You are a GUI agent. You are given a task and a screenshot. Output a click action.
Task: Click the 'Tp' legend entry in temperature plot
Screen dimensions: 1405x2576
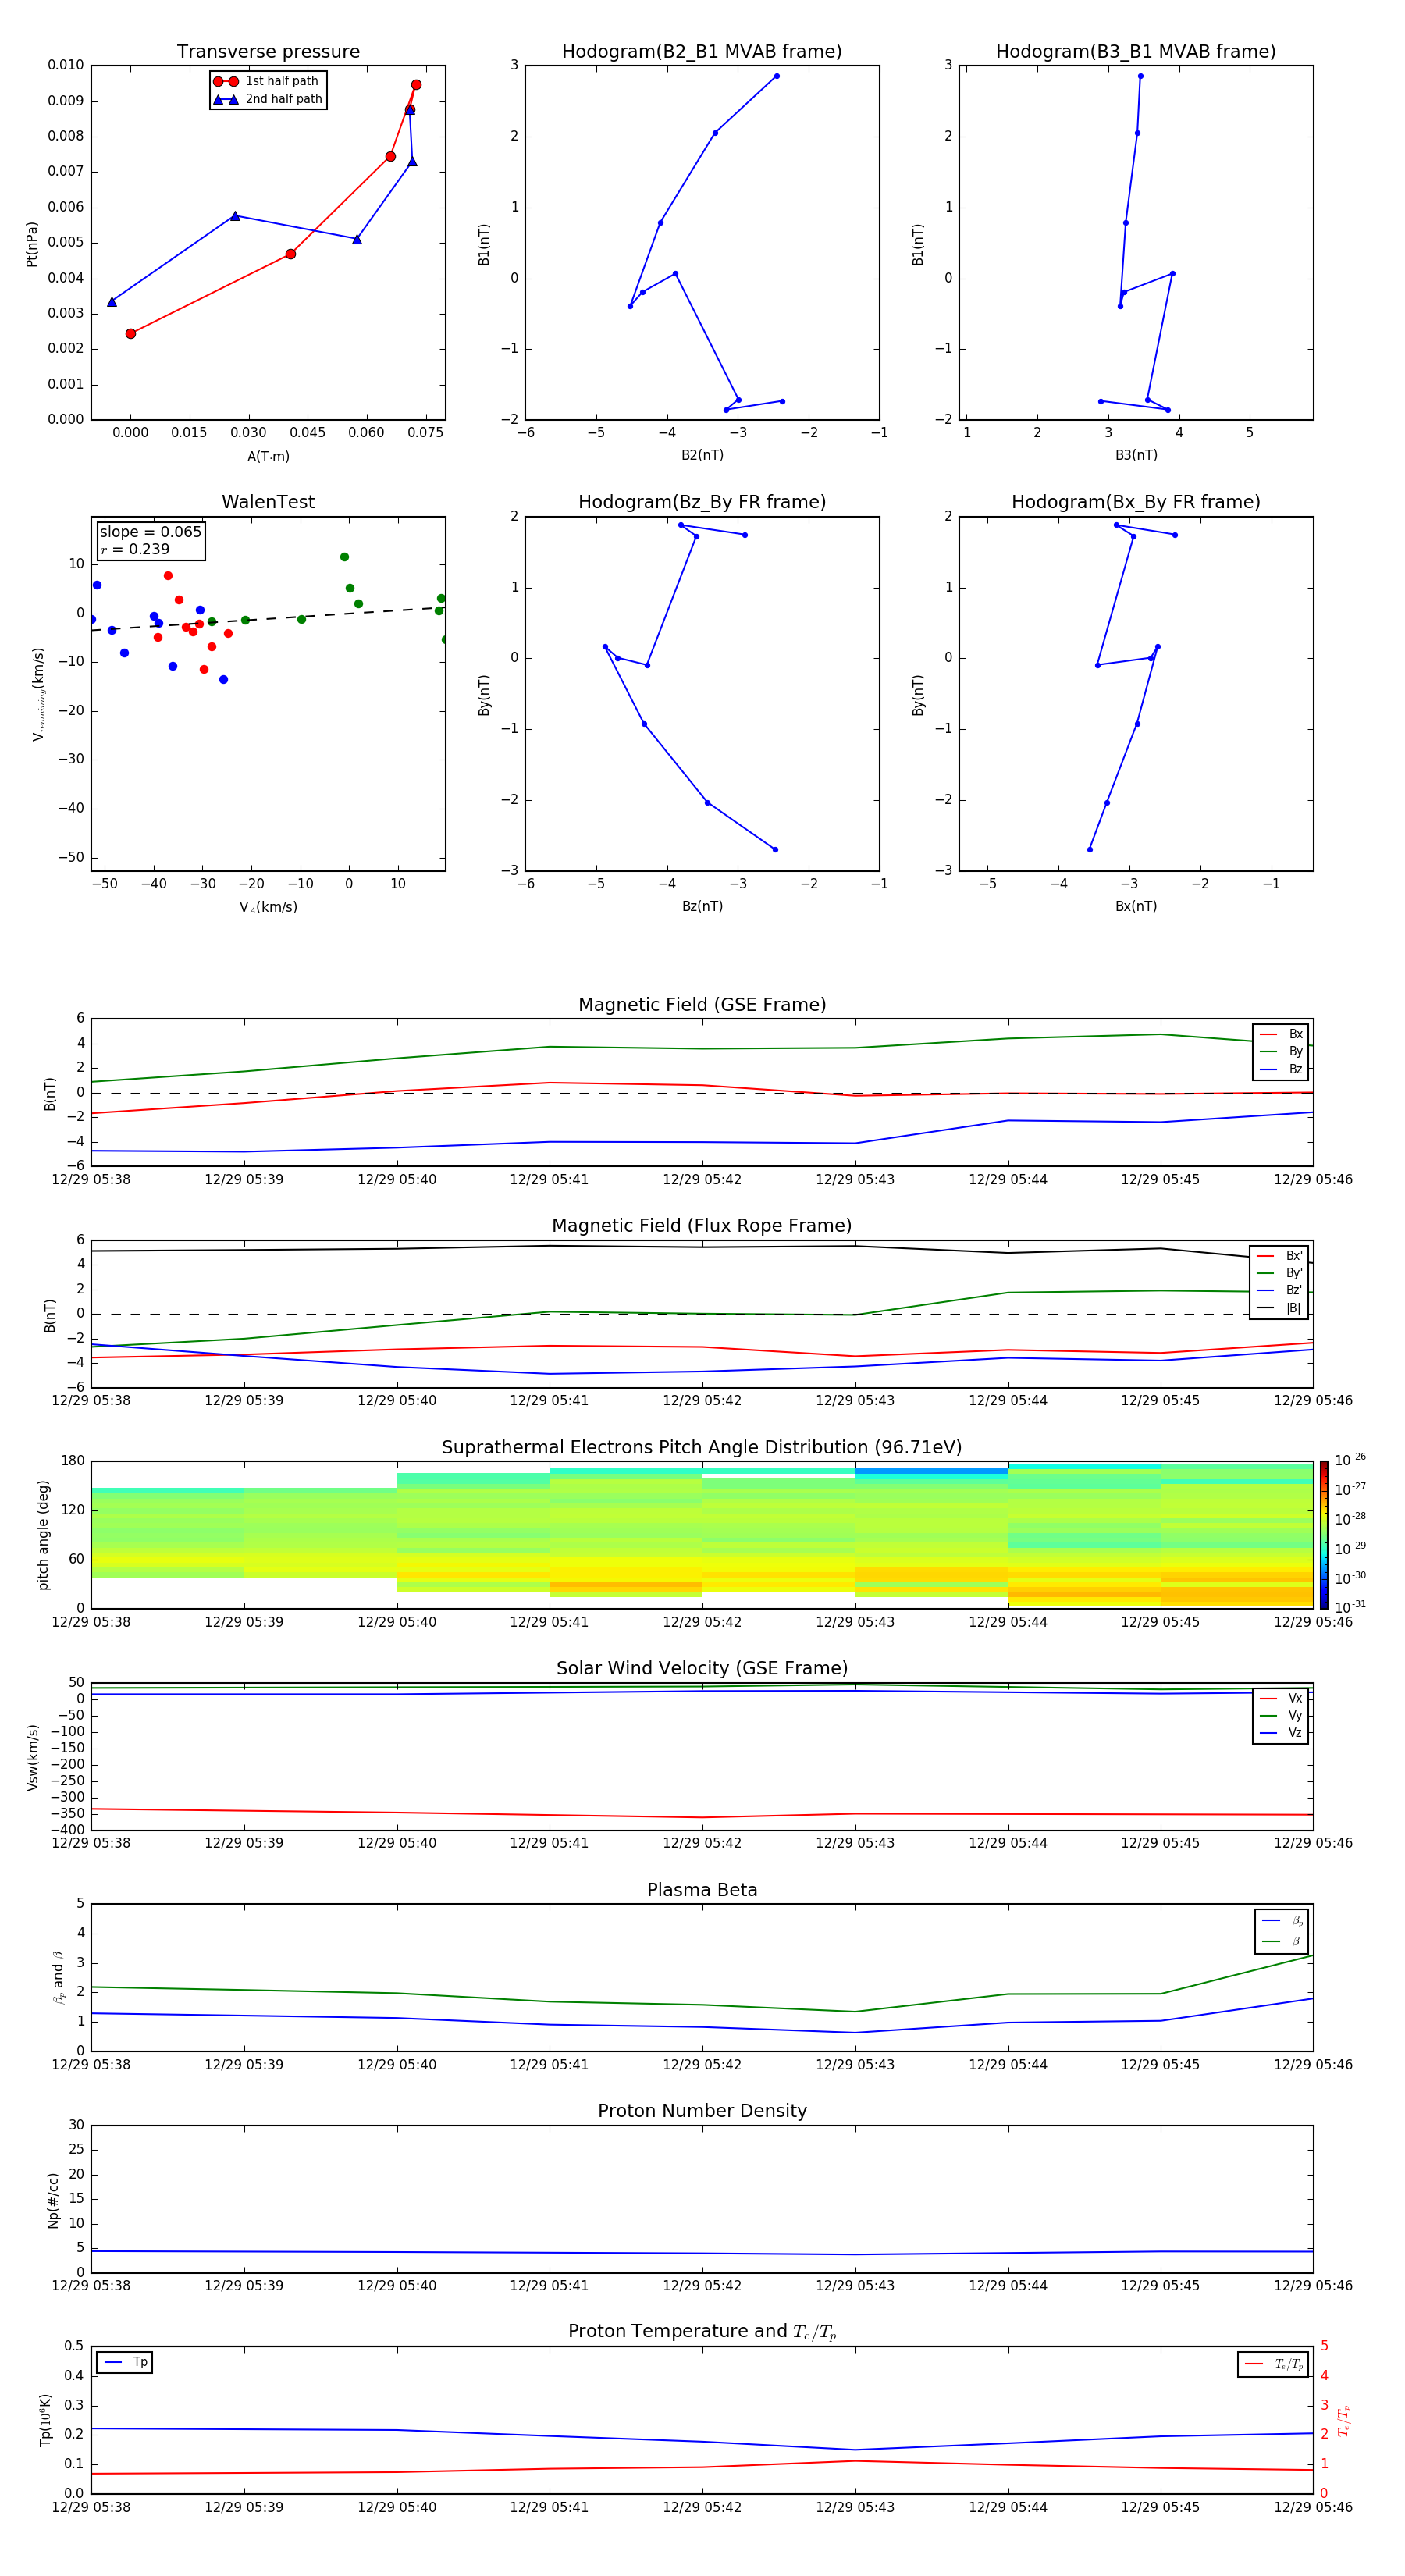click(x=125, y=2362)
